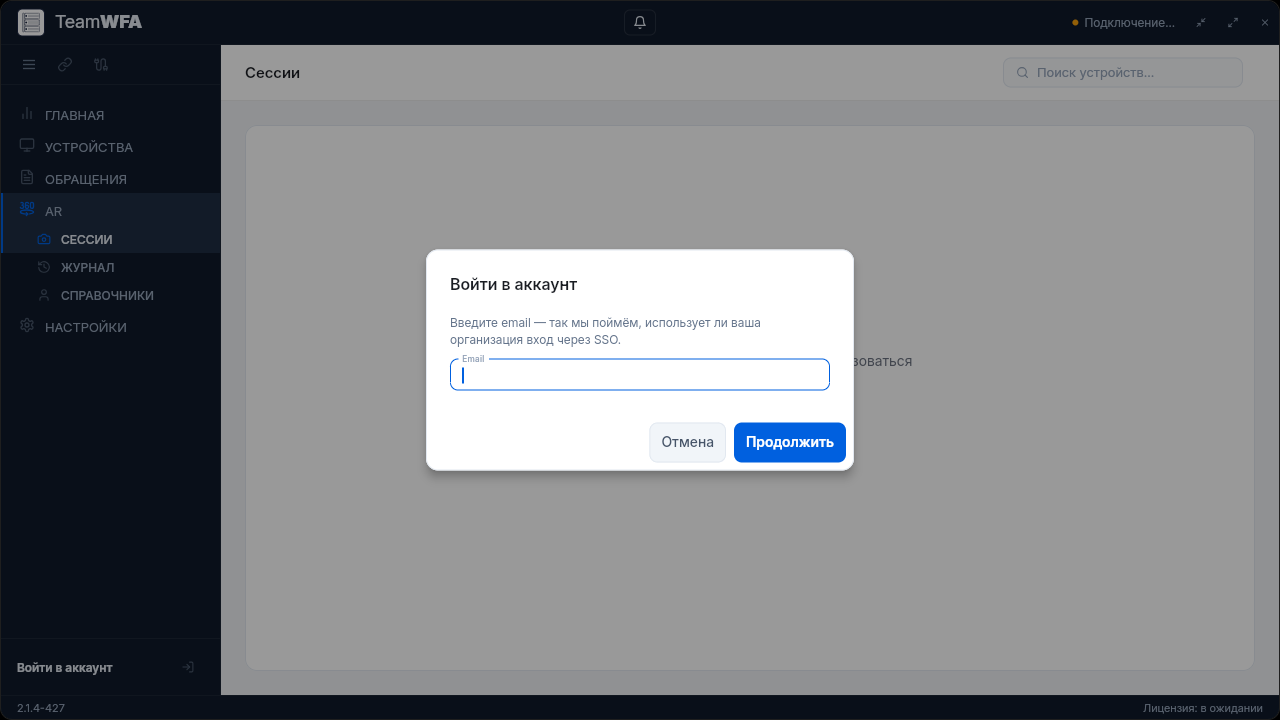Open the notifications bell
Viewport: 1280px width, 720px height.
point(640,22)
